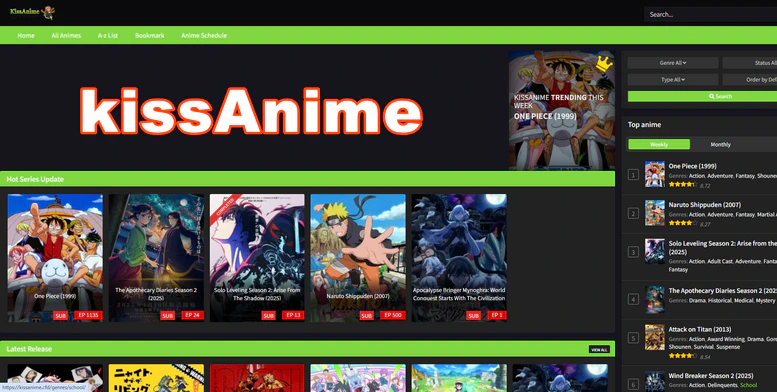Click the School genre link under Wind Breaker
Screen dimensions: 777x392
tap(748, 385)
